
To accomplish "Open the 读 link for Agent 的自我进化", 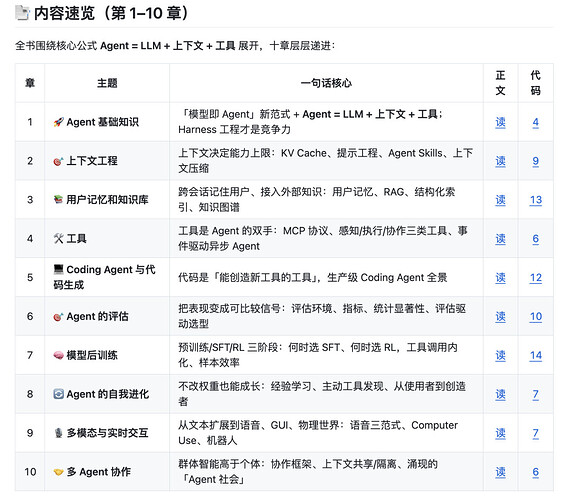I will (500, 394).
